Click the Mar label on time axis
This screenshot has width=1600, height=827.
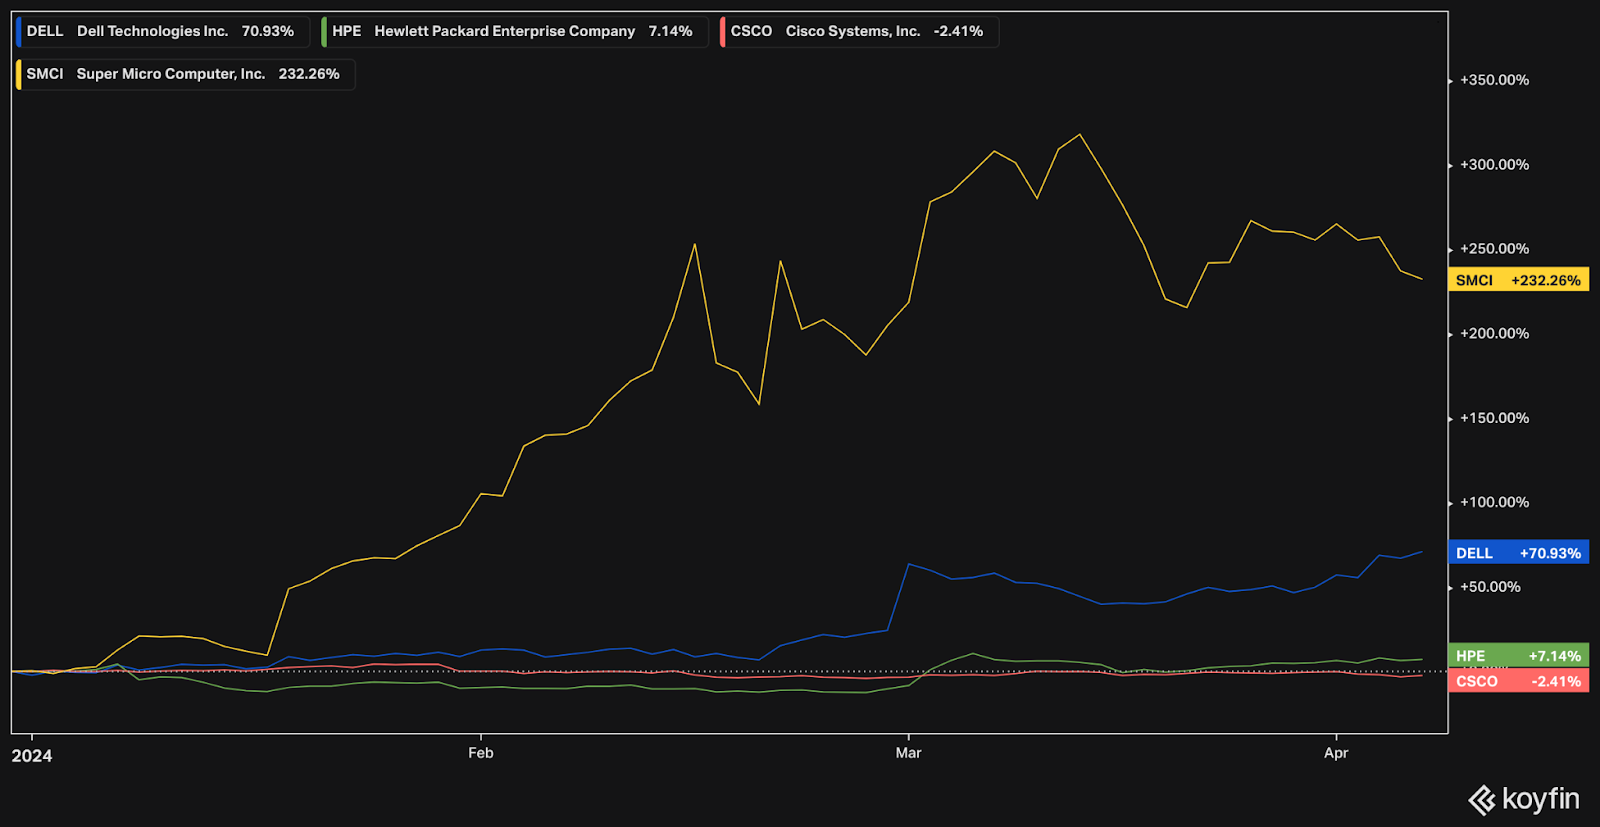908,753
